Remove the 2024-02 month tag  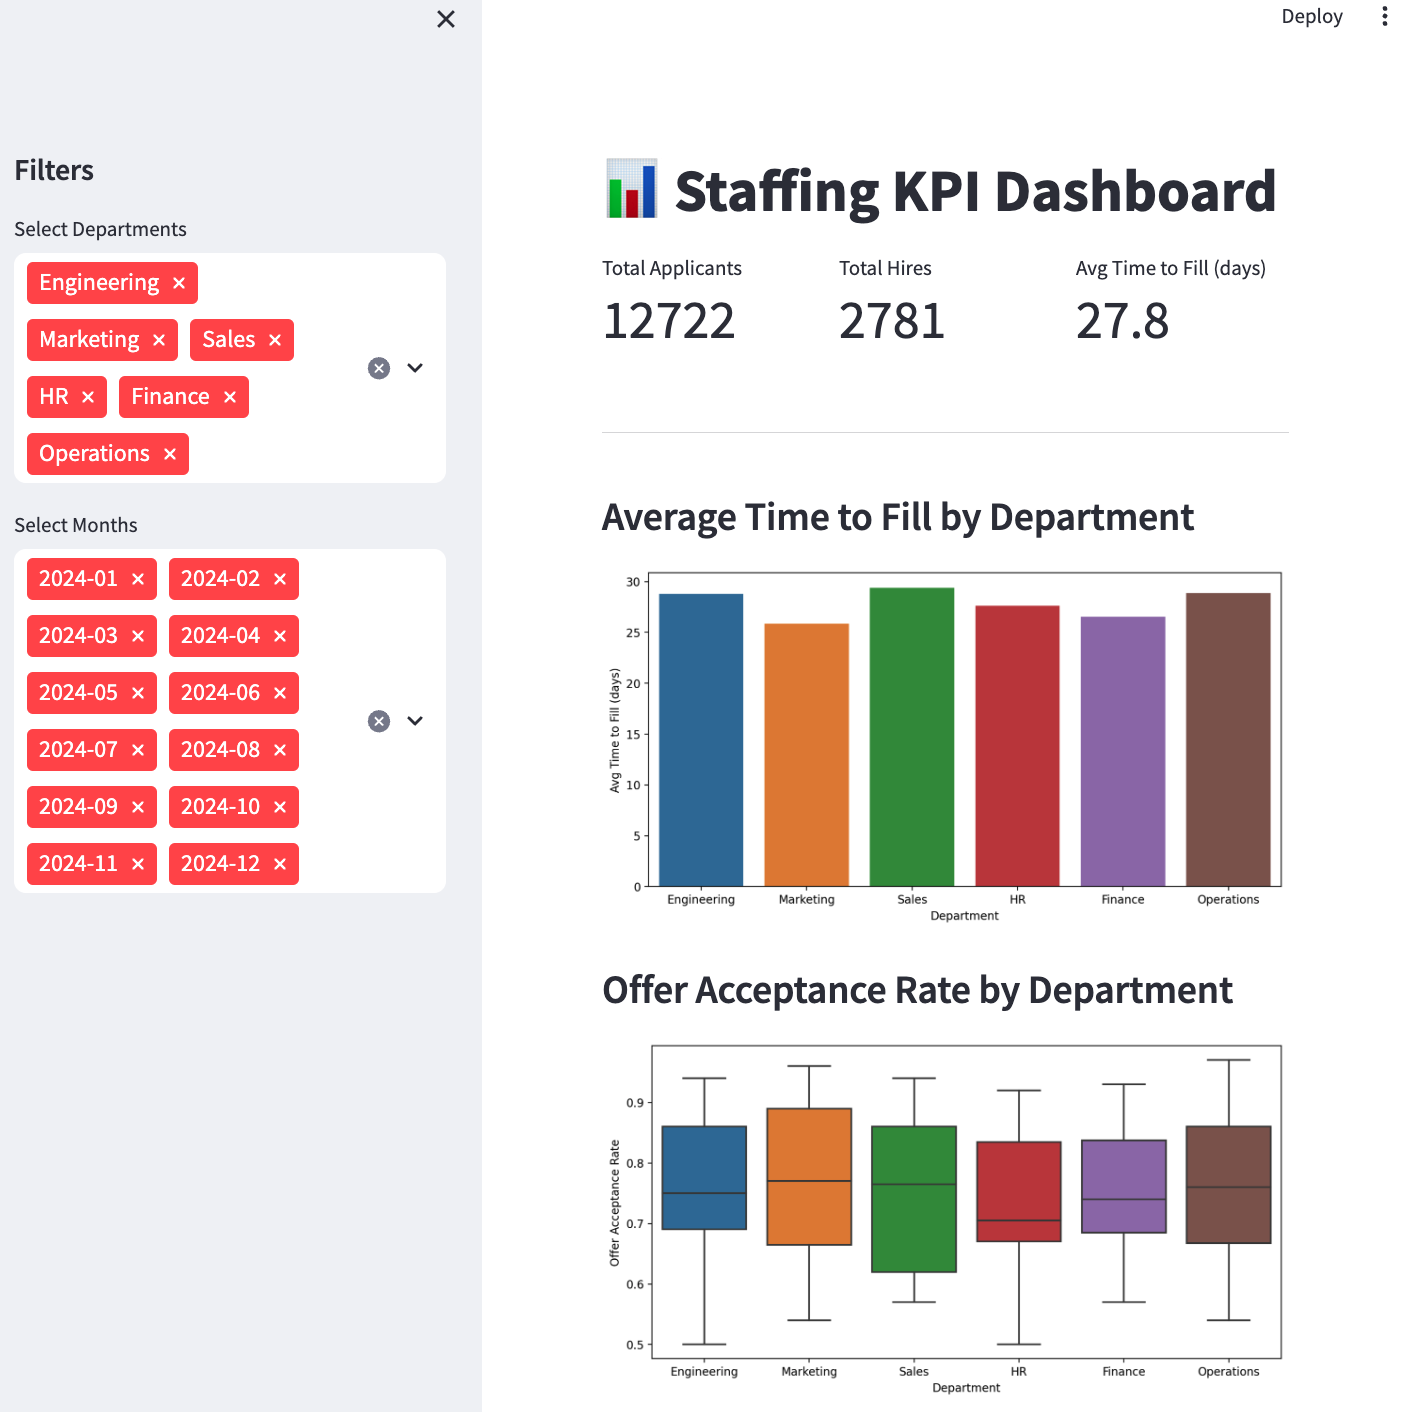[x=280, y=579]
